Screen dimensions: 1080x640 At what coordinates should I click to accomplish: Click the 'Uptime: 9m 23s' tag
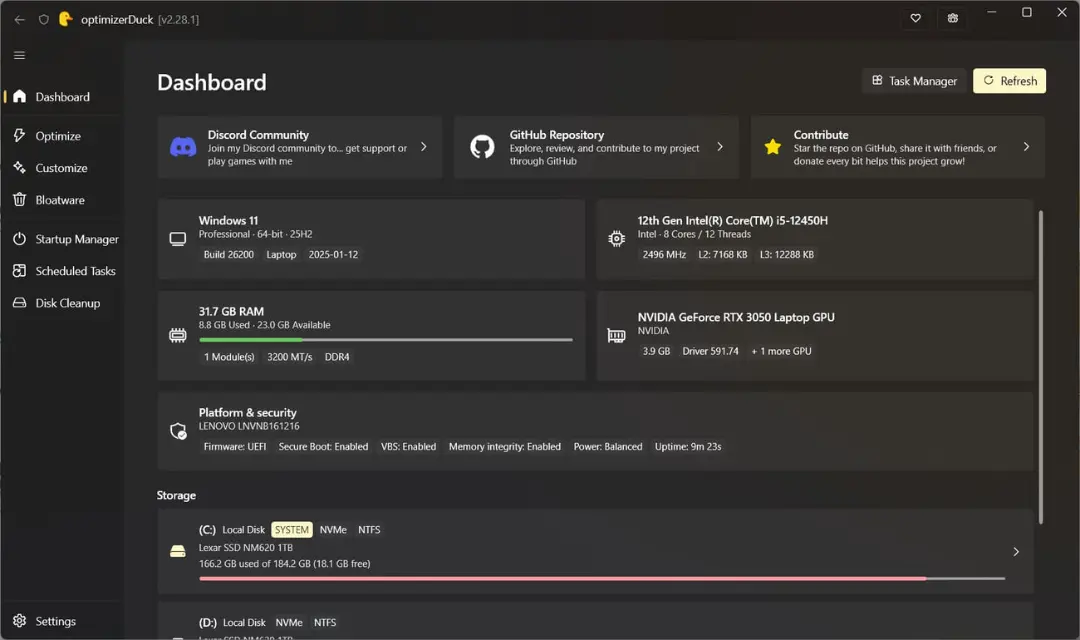pyautogui.click(x=688, y=446)
